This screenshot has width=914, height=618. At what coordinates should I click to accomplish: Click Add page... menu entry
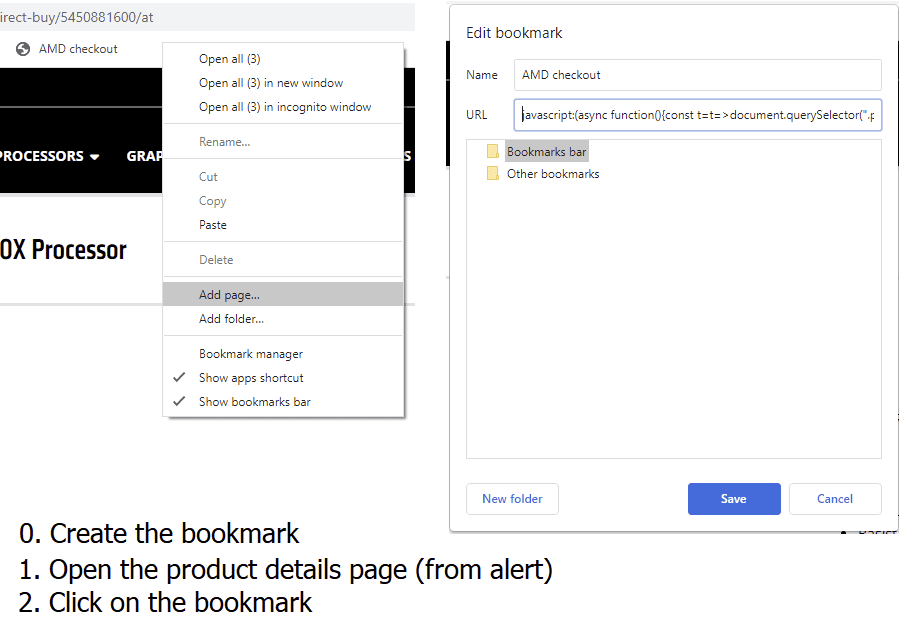point(229,295)
